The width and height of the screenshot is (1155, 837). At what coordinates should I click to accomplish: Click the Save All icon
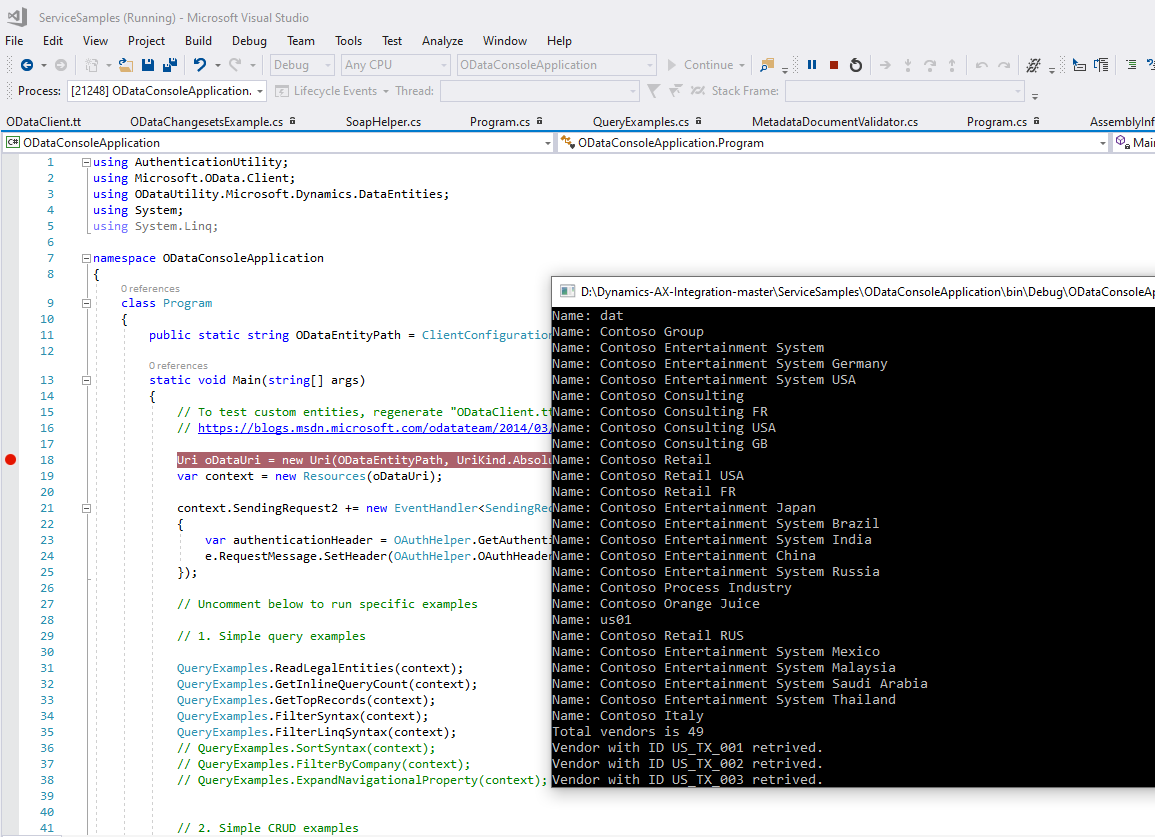coord(170,65)
